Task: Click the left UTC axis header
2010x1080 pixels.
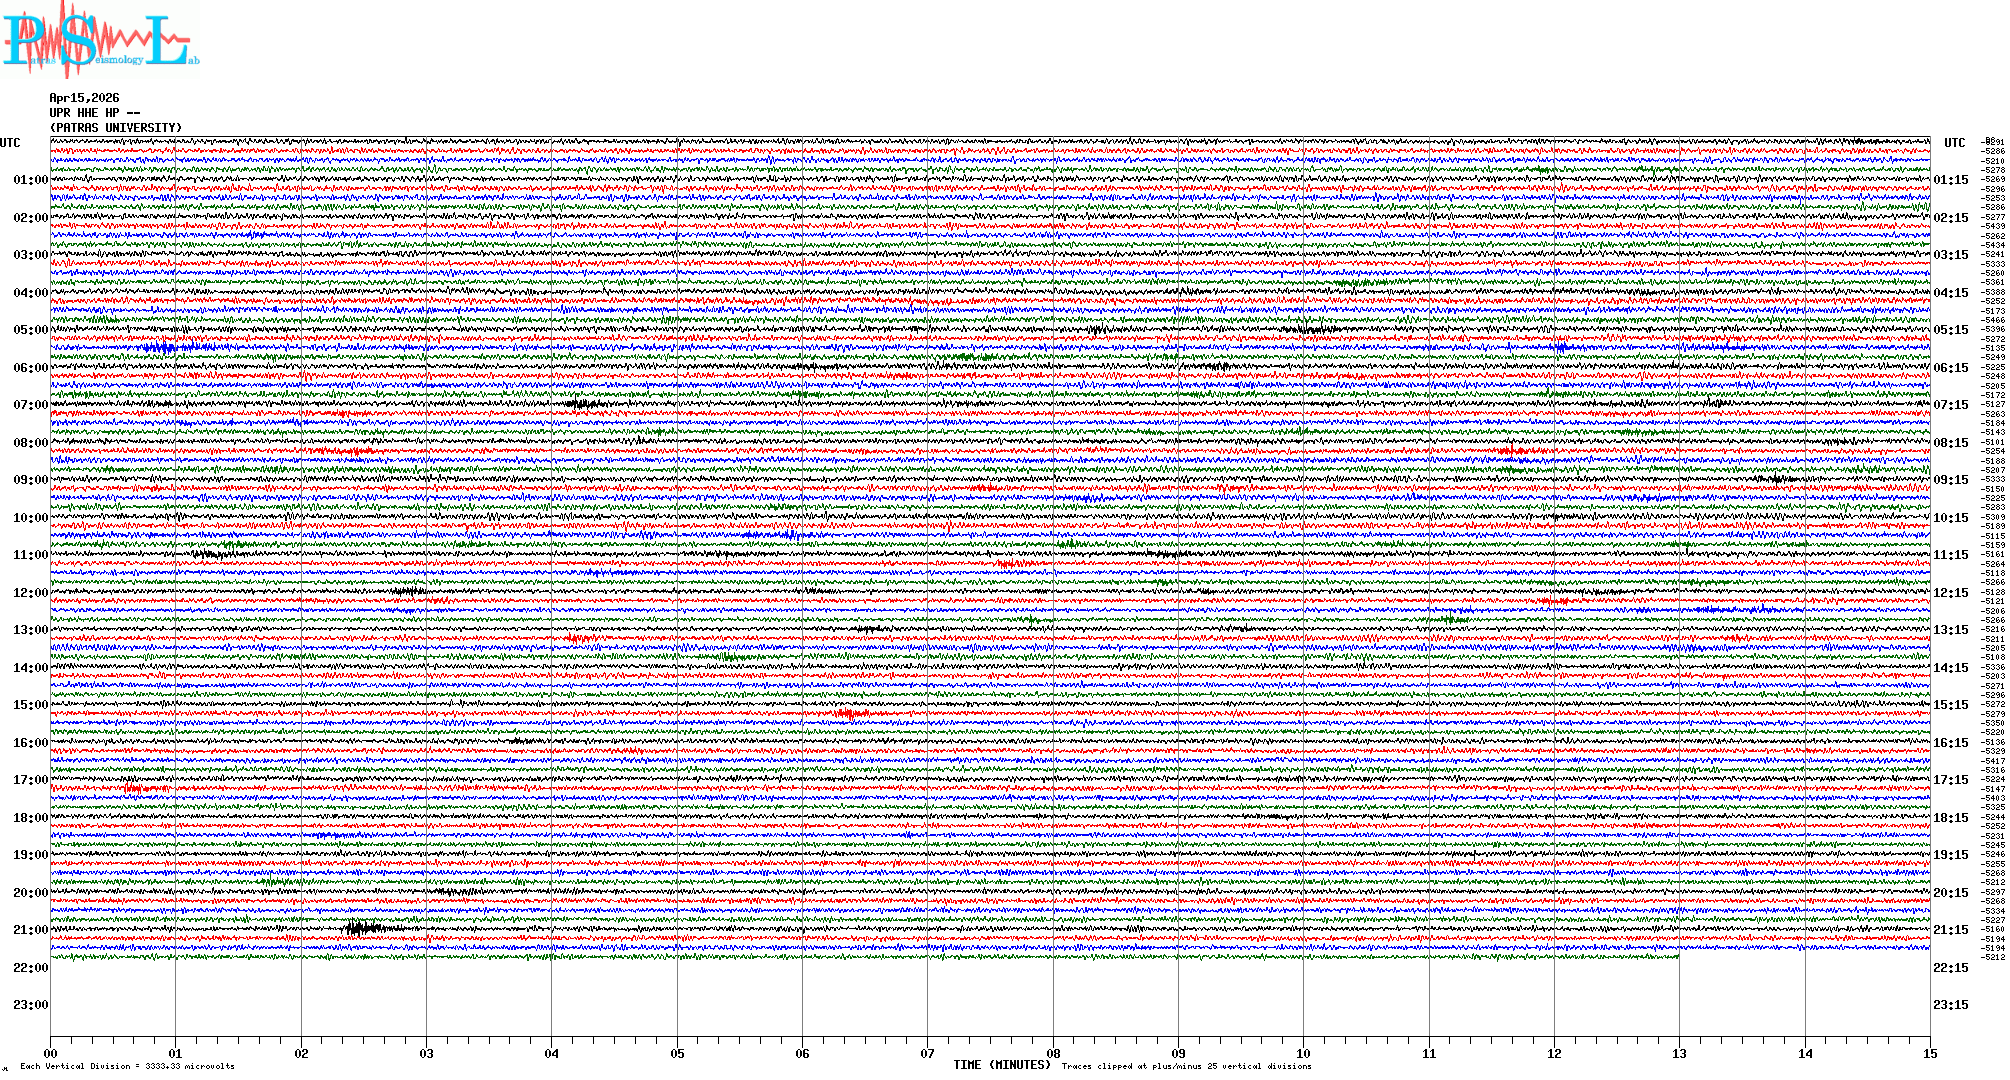Action: point(10,143)
